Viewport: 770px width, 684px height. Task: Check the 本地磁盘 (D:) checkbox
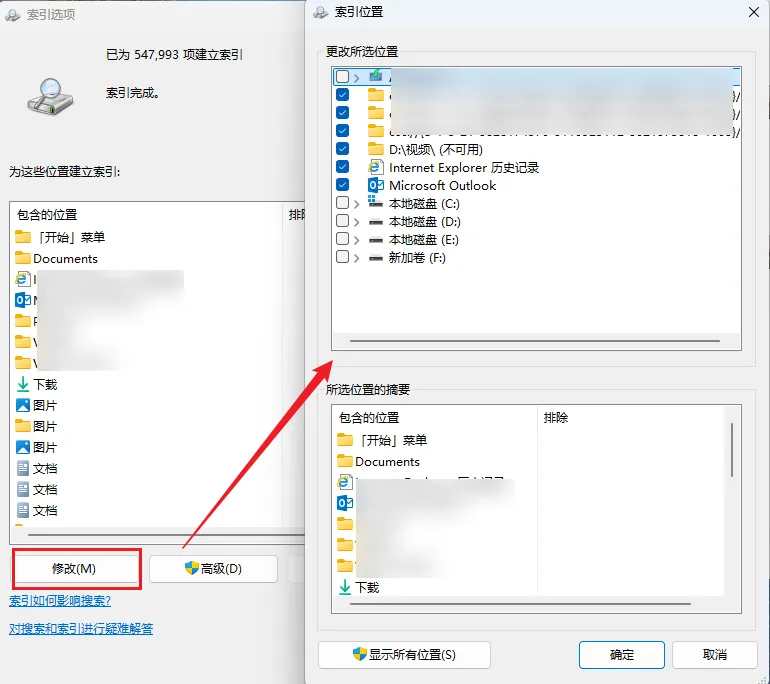[x=343, y=221]
